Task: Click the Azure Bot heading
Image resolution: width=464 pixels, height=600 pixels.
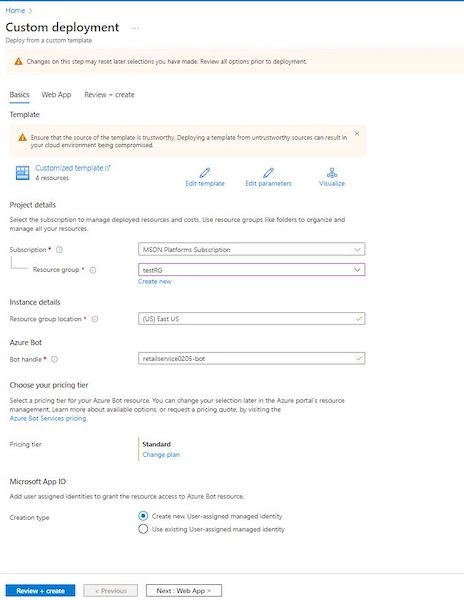Action: 26,342
